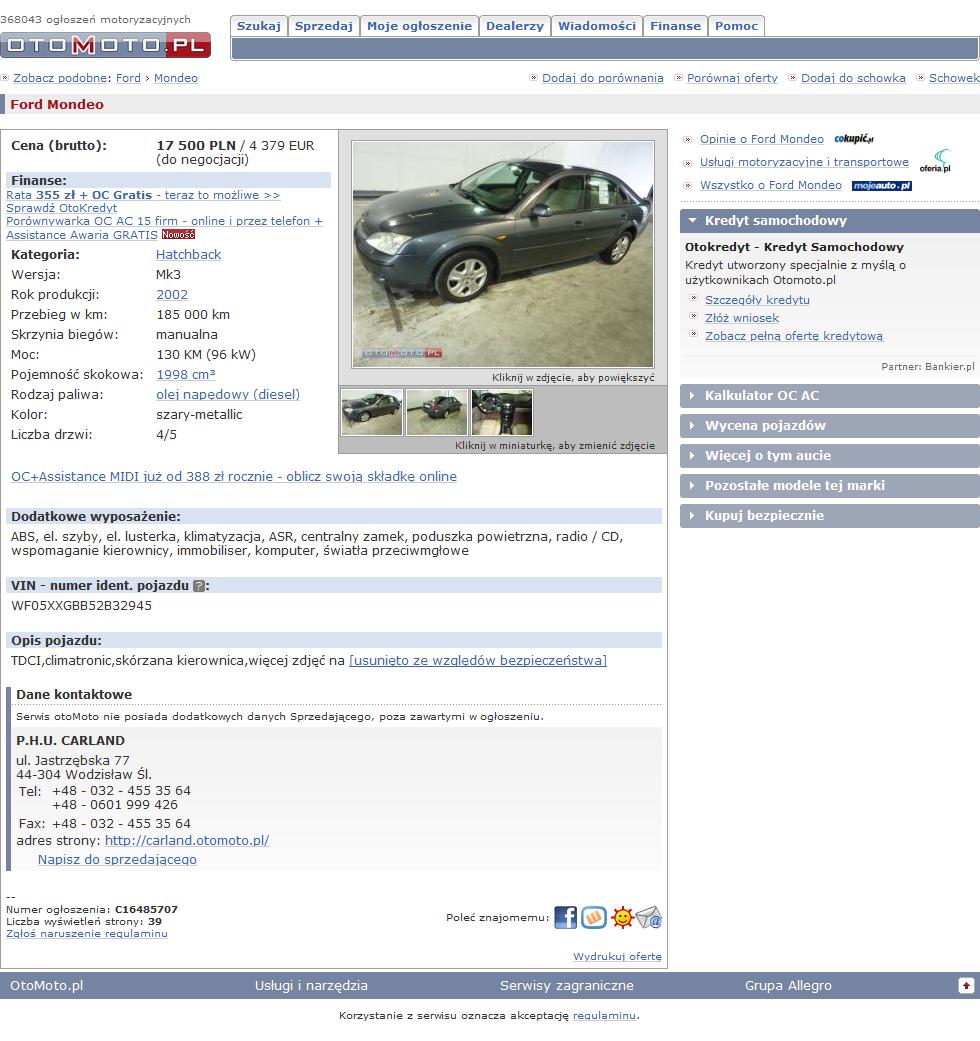Send the offer by email envelope icon
Image resolution: width=980 pixels, height=1041 pixels.
[x=649, y=918]
